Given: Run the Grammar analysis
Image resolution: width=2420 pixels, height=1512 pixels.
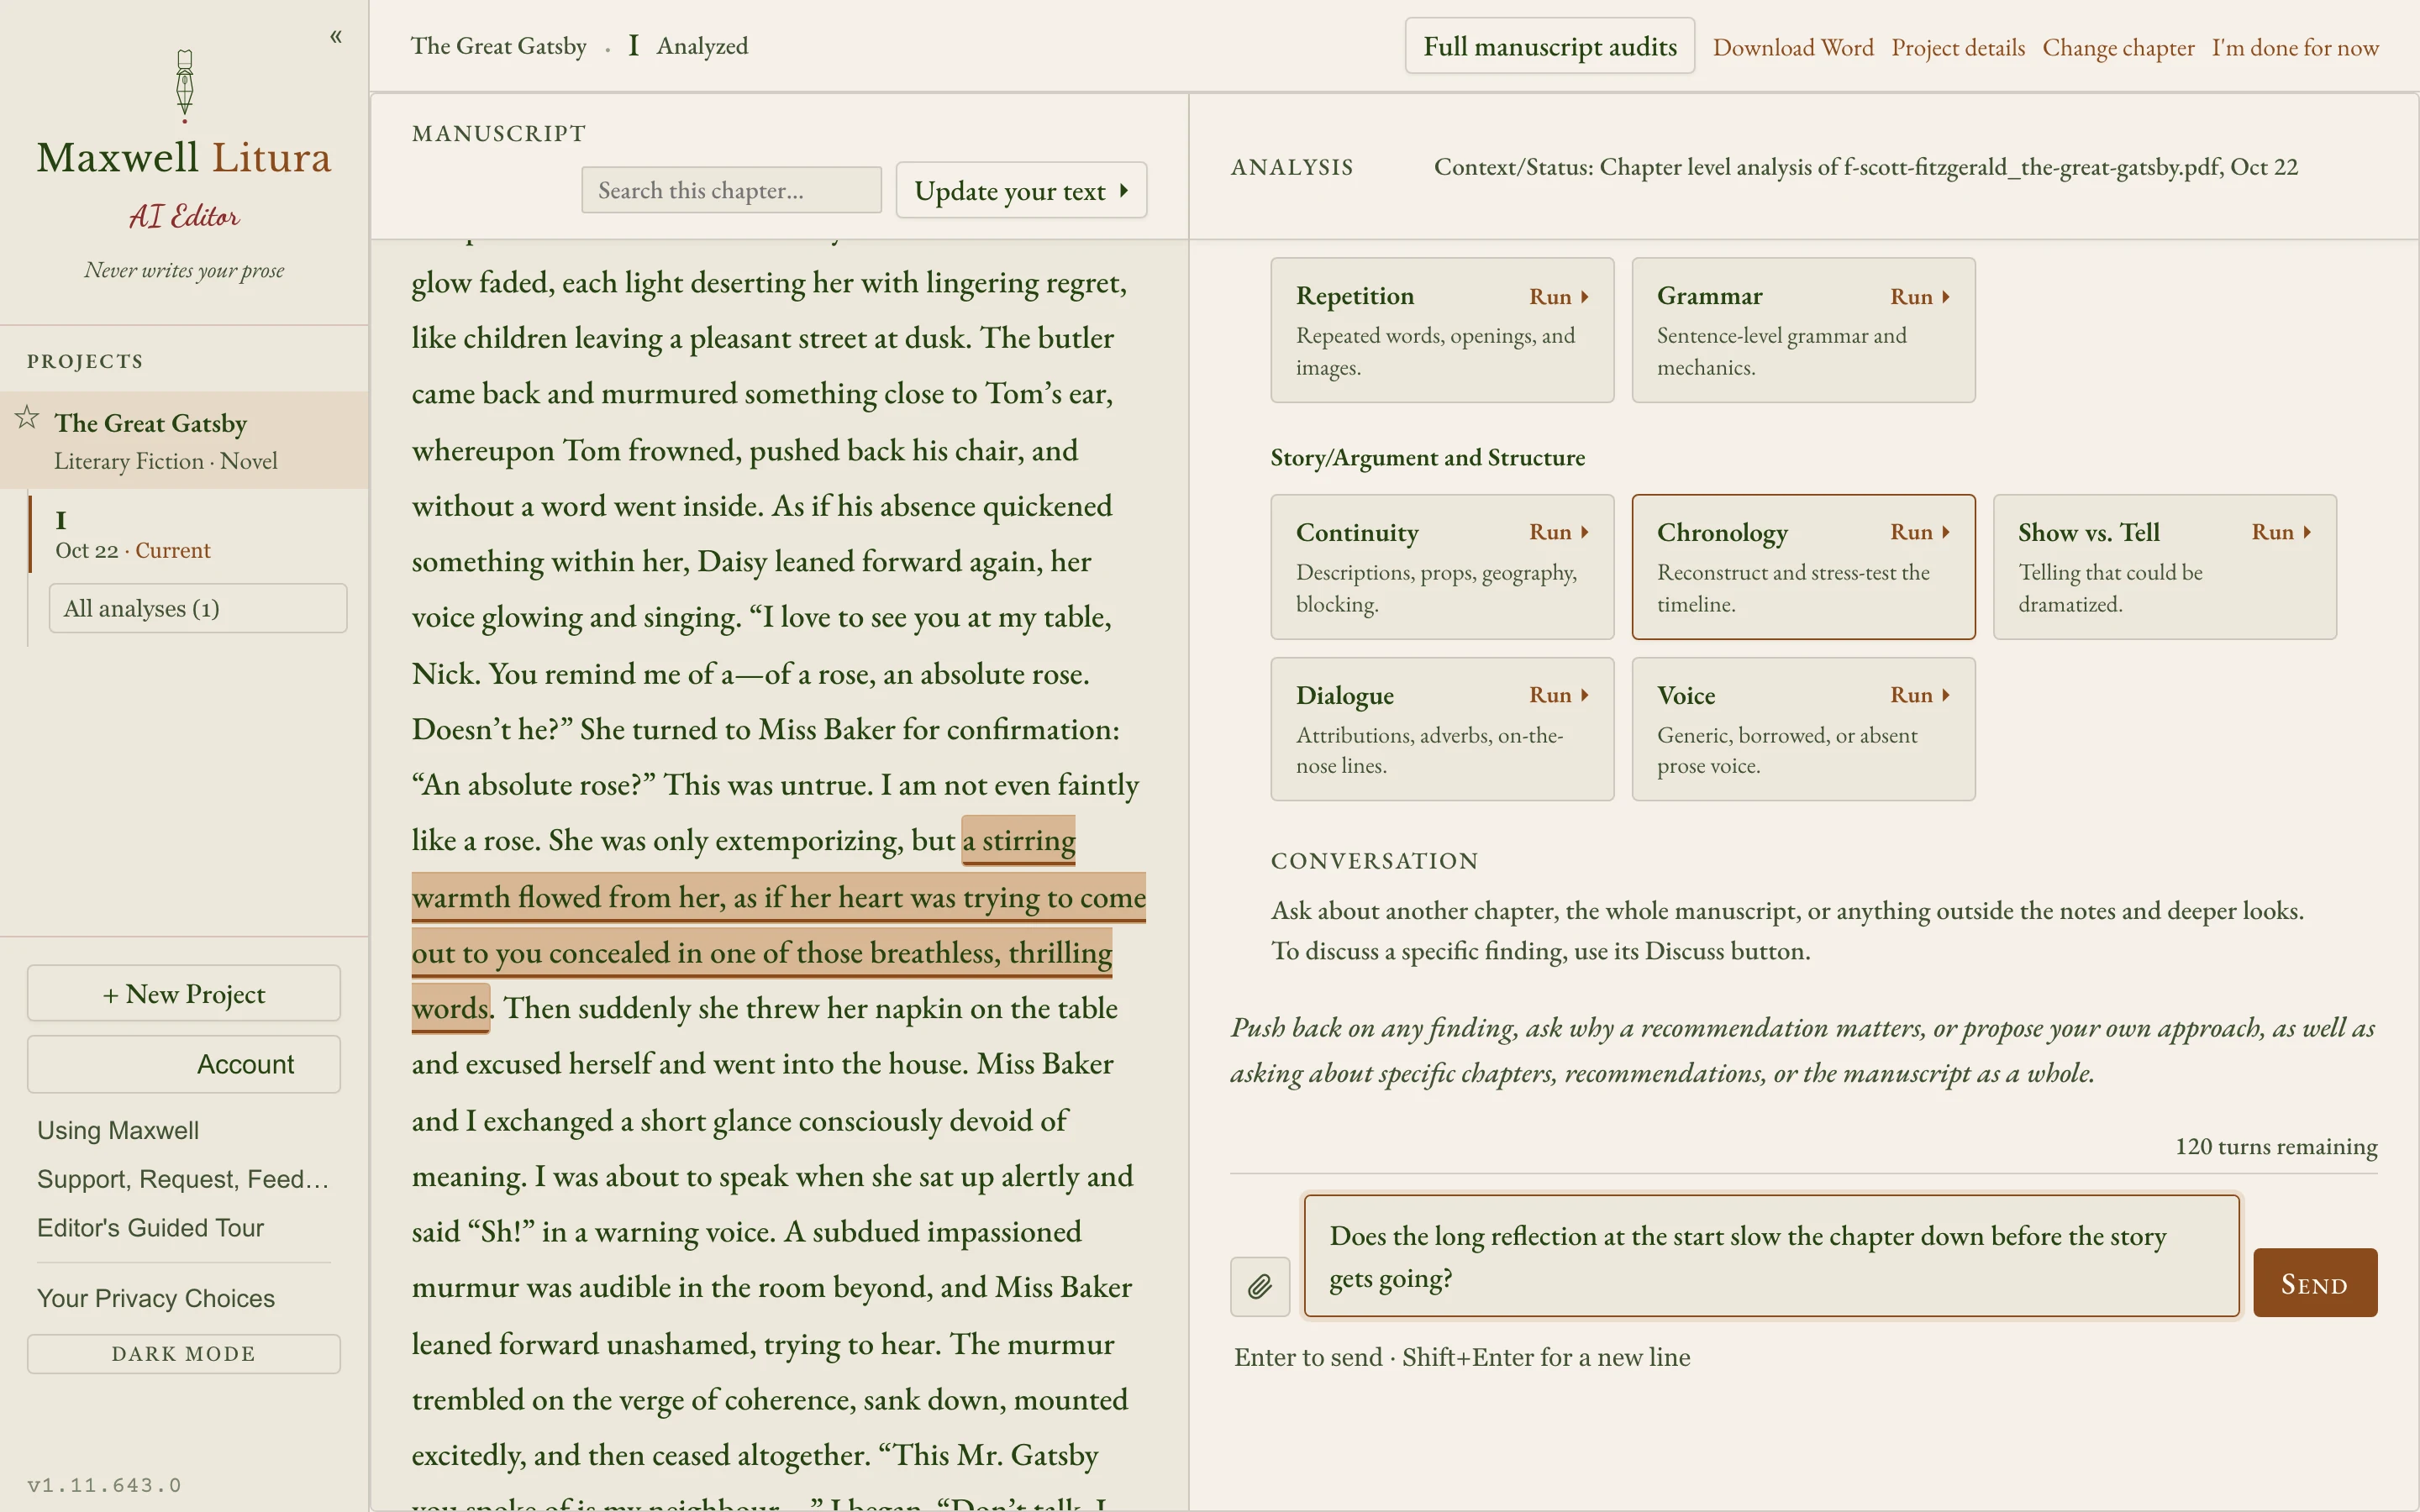Looking at the screenshot, I should 1919,296.
